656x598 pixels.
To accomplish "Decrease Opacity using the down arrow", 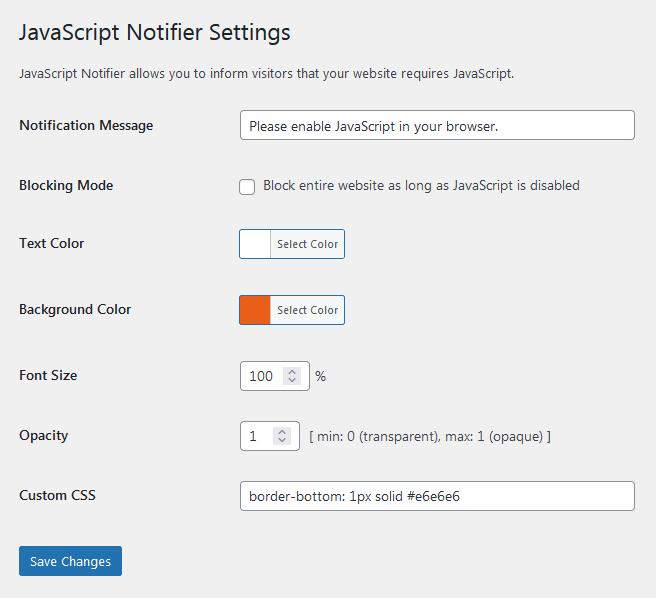I will [x=282, y=441].
